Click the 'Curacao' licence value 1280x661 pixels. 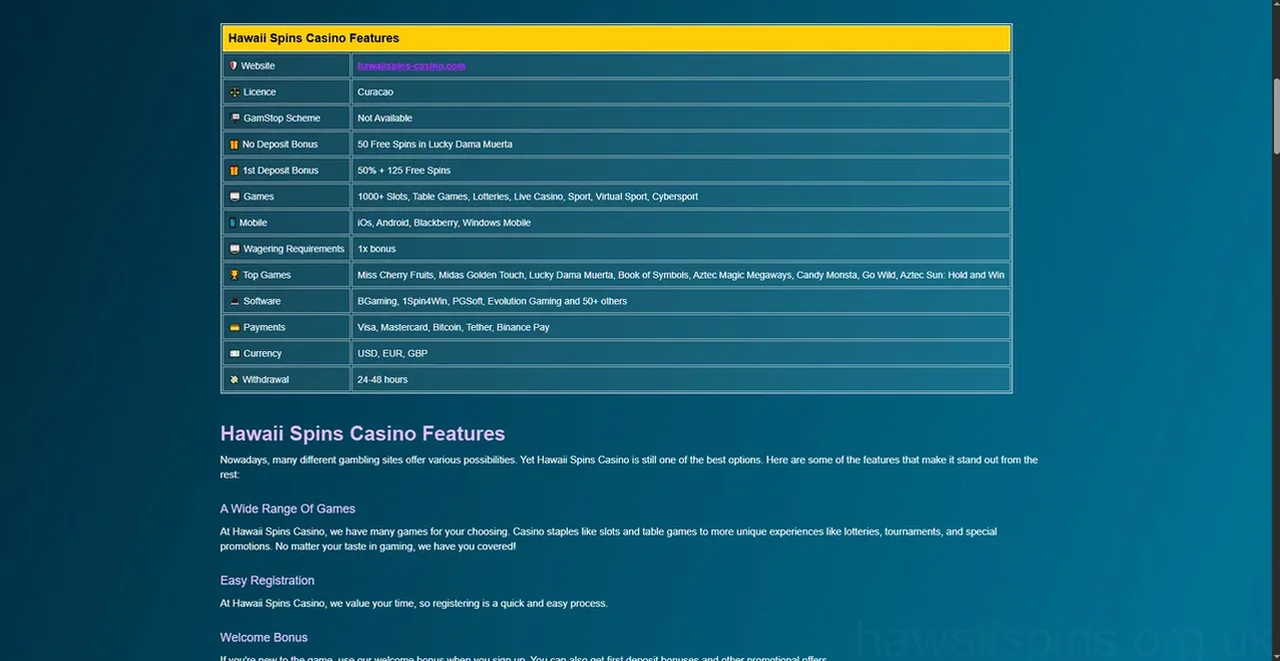pyautogui.click(x=375, y=92)
